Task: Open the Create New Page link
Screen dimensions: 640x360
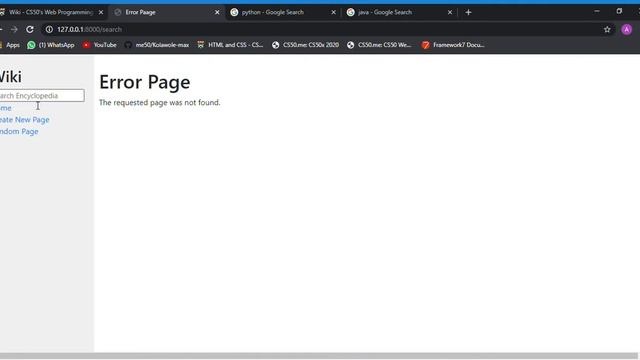Action: (x=24, y=120)
